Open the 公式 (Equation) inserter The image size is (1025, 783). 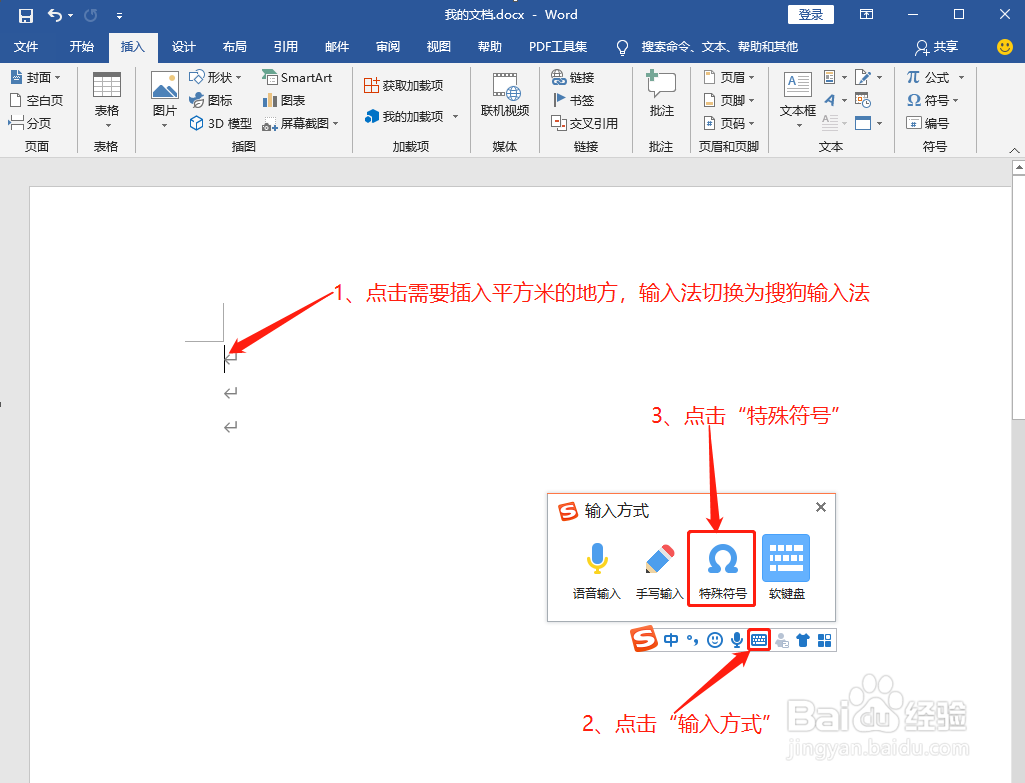(x=934, y=76)
